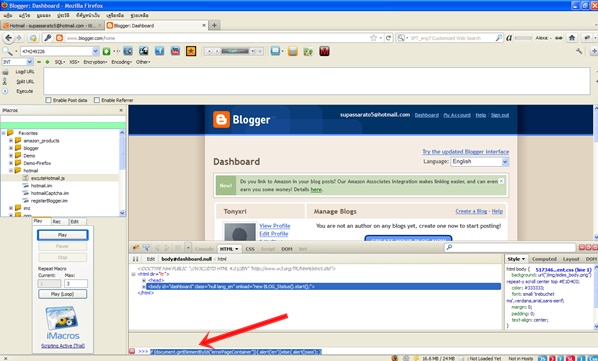Open the SQL menu in HackBar
Screen dimensions: 598x361
(x=60, y=62)
